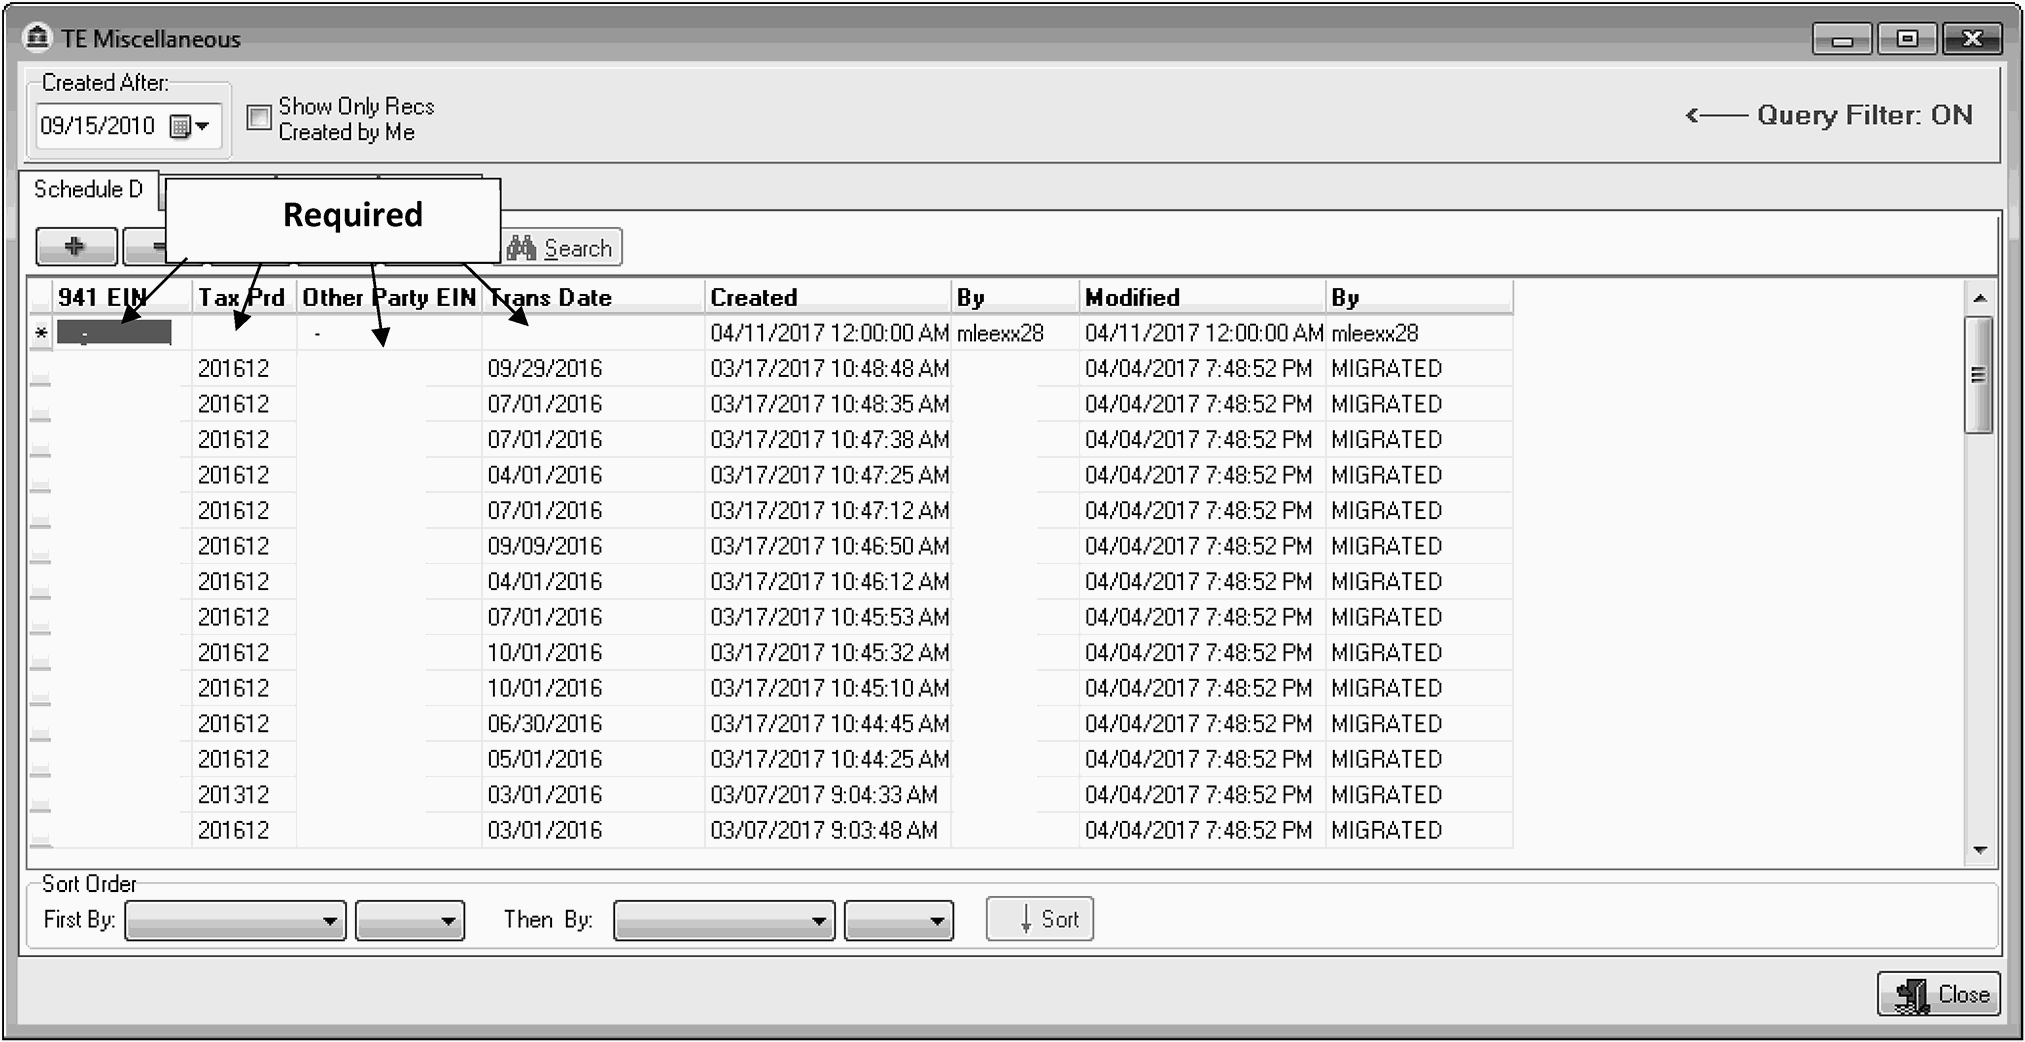Click the new-row asterisk selector
Image resolution: width=2025 pixels, height=1042 pixels.
pyautogui.click(x=41, y=333)
